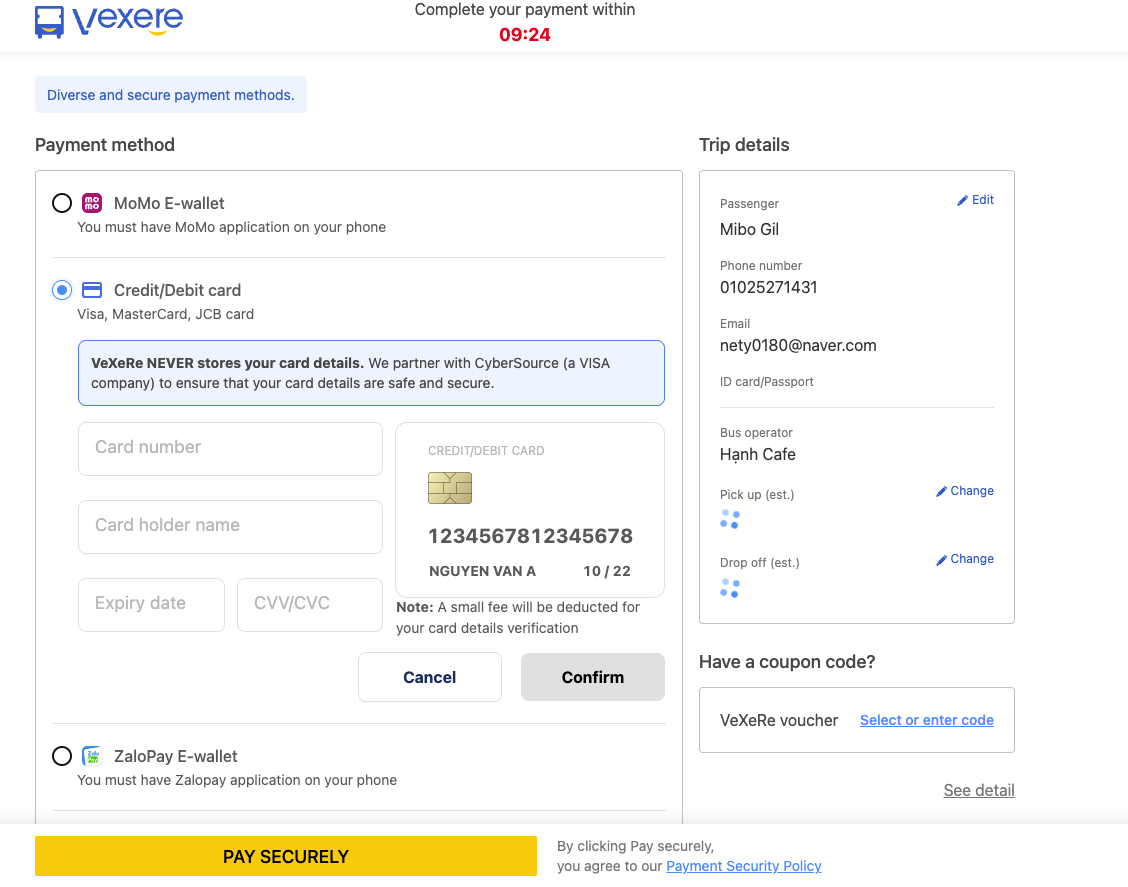Click the sample expiry 10 / 22

pos(607,571)
